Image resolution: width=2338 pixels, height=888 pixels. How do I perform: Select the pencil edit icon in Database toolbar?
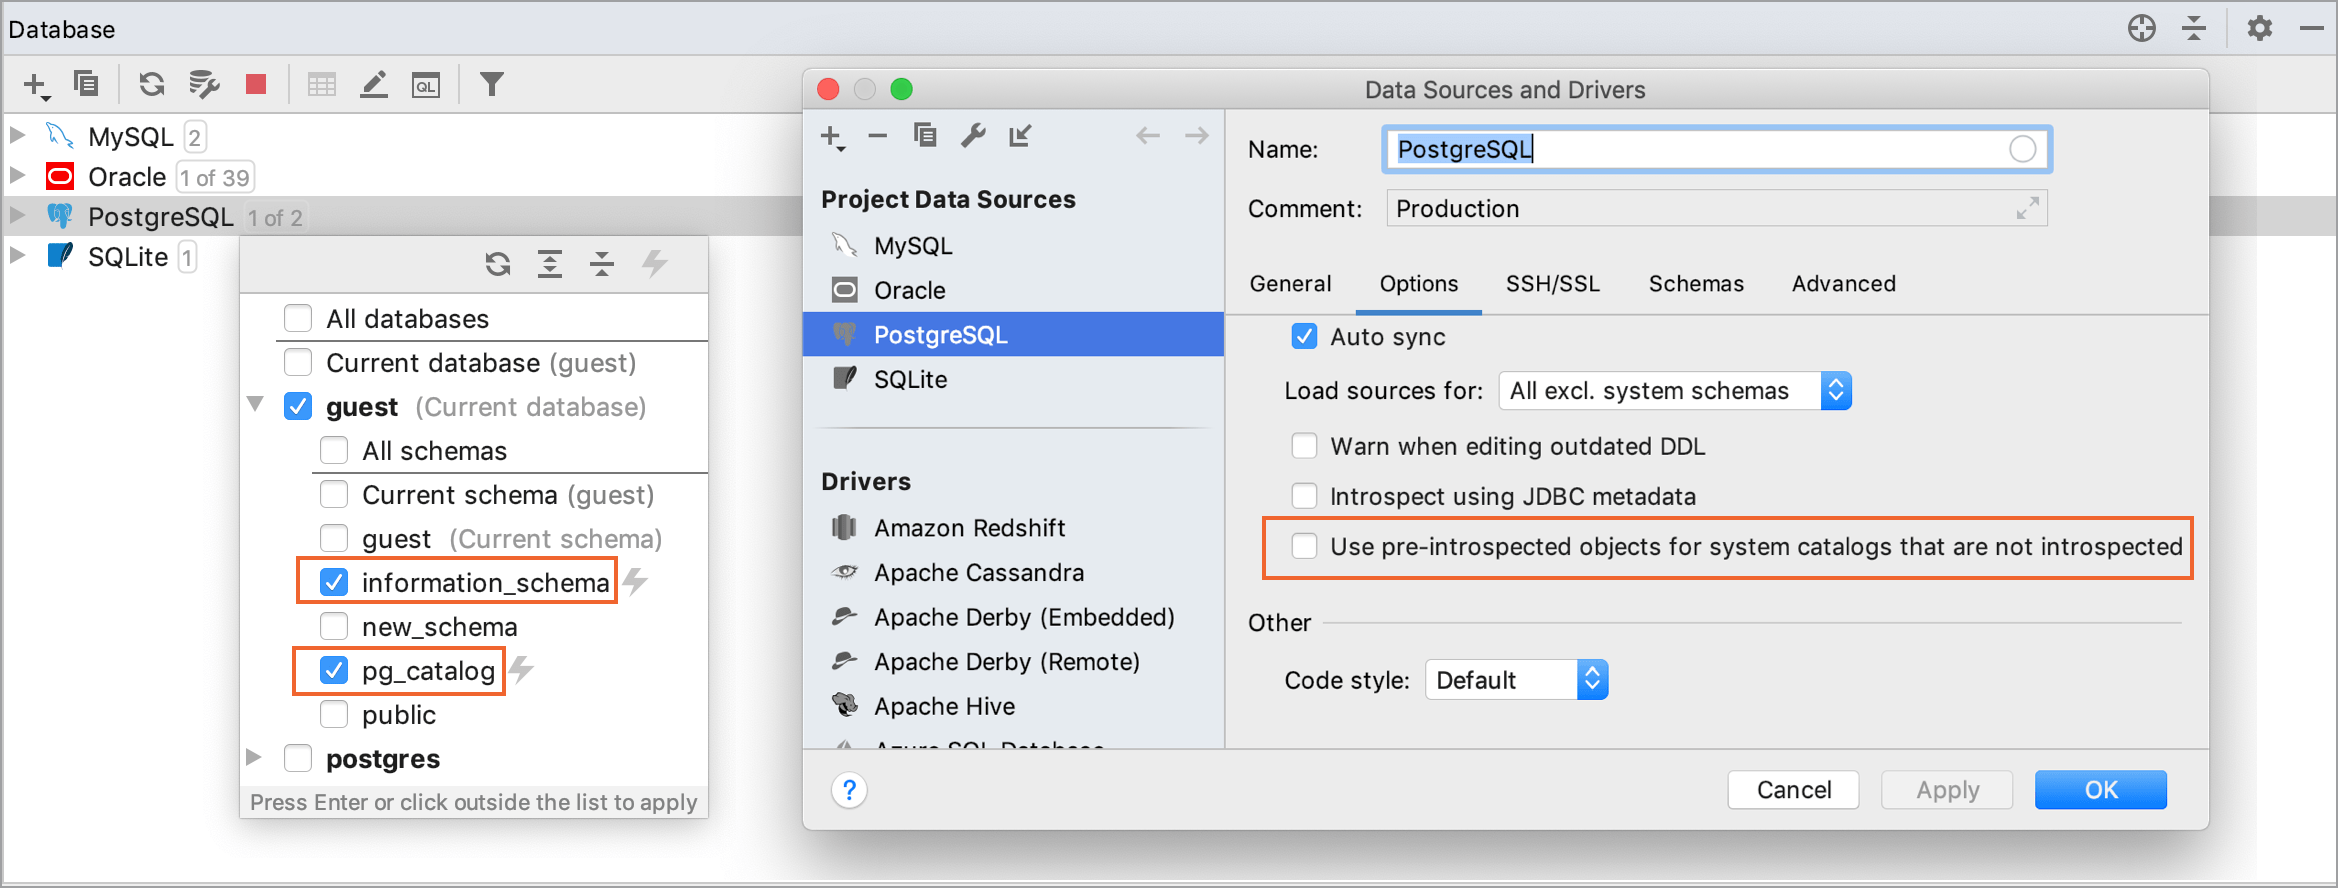coord(374,84)
